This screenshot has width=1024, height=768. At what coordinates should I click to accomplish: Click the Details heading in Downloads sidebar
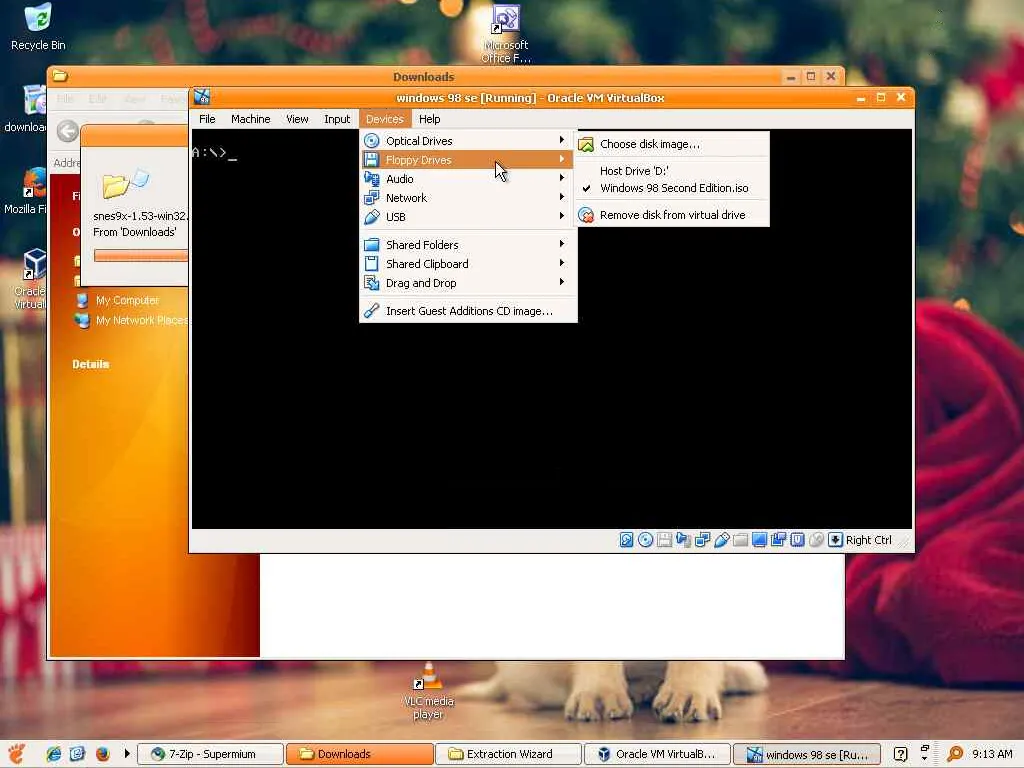point(91,364)
